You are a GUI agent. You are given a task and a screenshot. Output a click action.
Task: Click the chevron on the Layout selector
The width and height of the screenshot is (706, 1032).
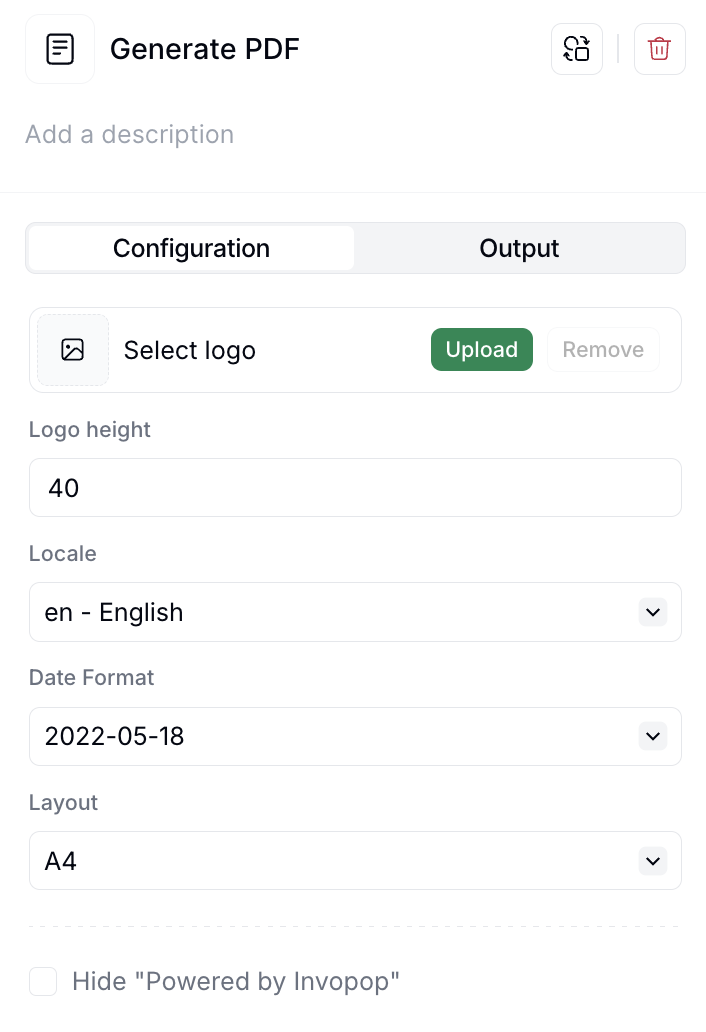pos(653,861)
